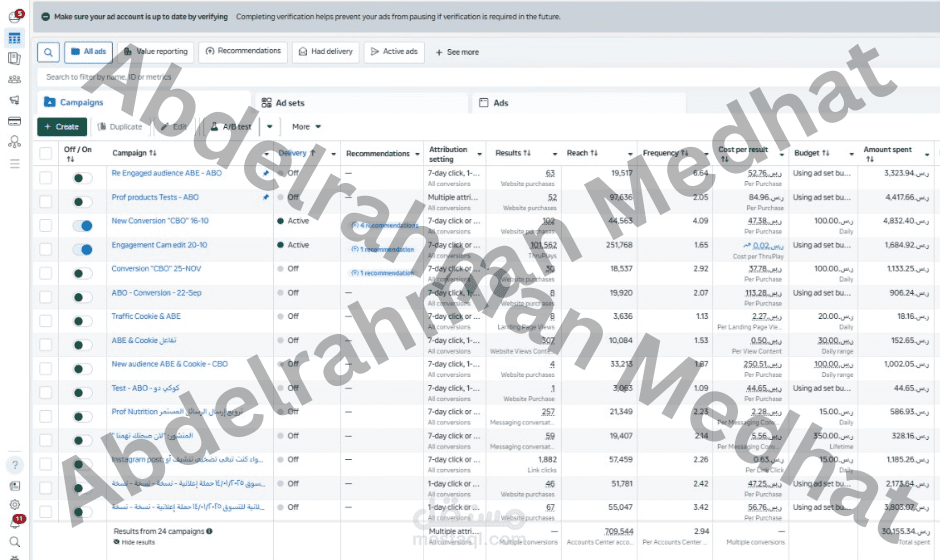Open the Billing card icon in sidebar
This screenshot has height=560, width=940.
click(x=14, y=121)
